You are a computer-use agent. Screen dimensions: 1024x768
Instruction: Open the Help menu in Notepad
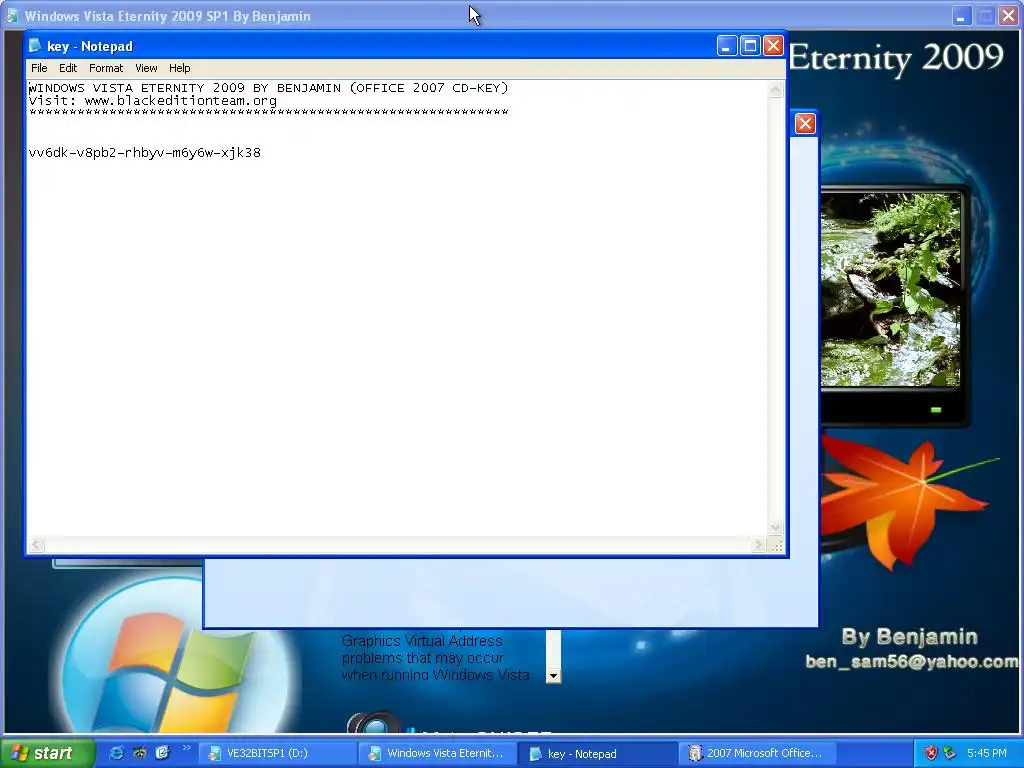coord(180,68)
